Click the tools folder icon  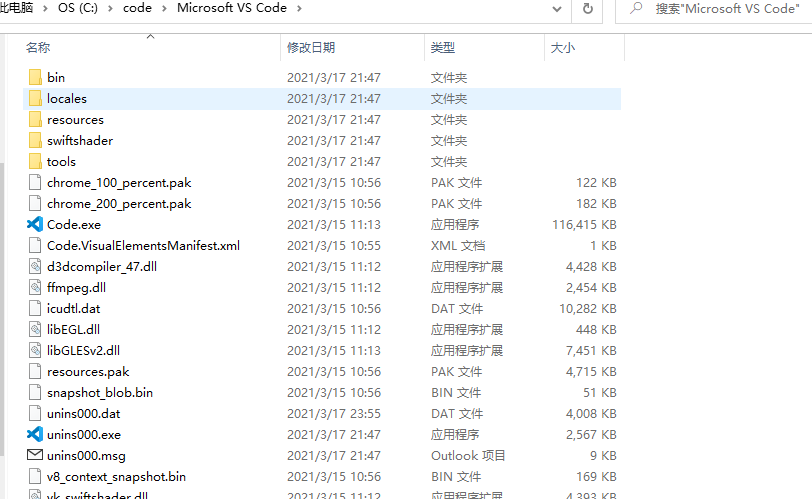tap(35, 162)
